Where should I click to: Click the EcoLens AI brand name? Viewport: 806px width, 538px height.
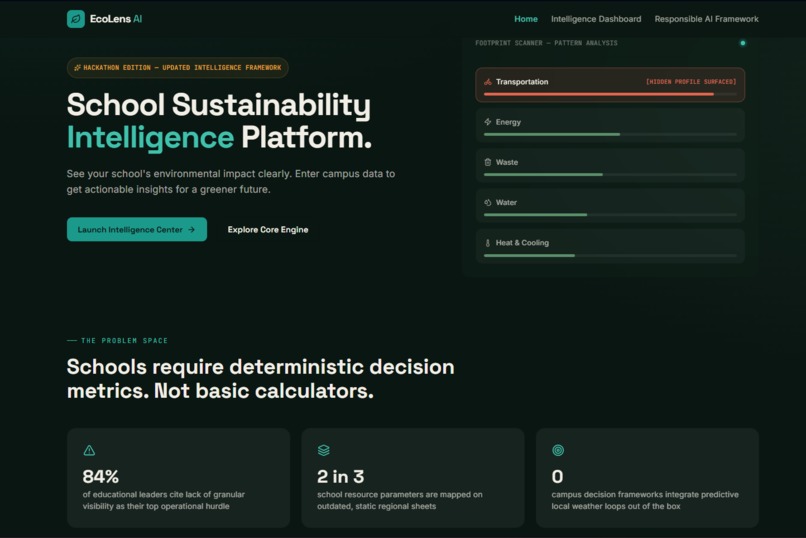tap(116, 19)
